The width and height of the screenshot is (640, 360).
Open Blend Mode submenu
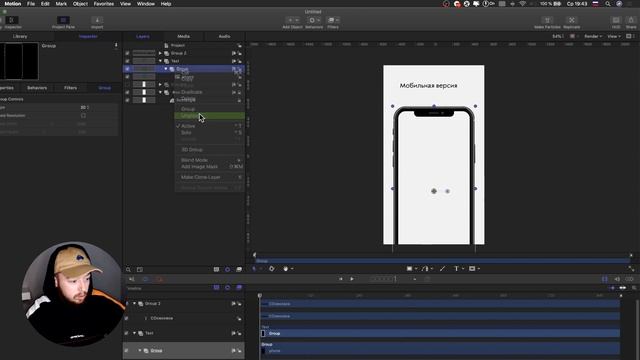pos(210,160)
